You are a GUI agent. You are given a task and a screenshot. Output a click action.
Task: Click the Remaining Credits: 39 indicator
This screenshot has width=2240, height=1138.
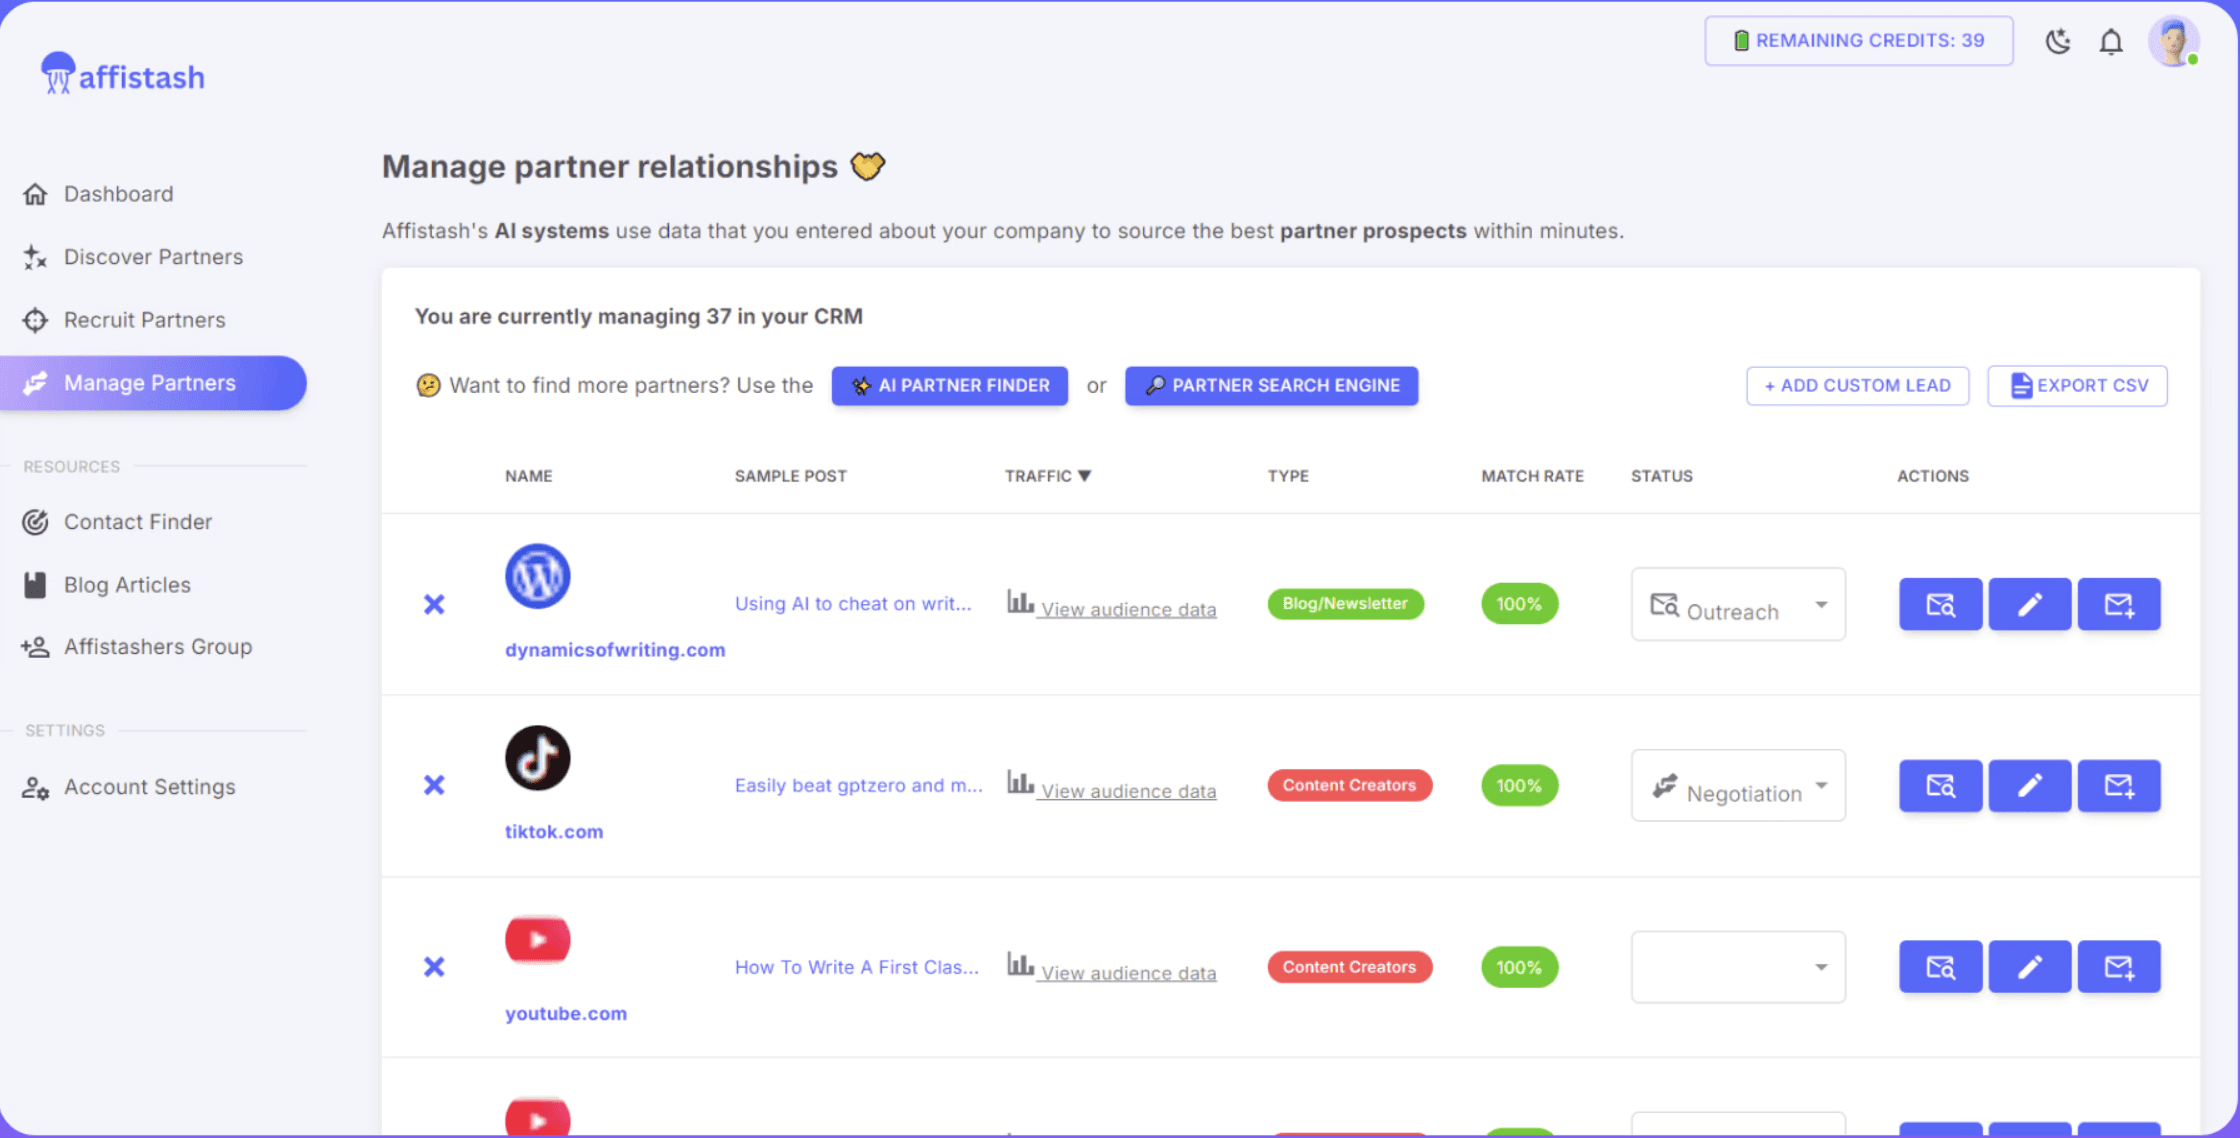point(1858,41)
